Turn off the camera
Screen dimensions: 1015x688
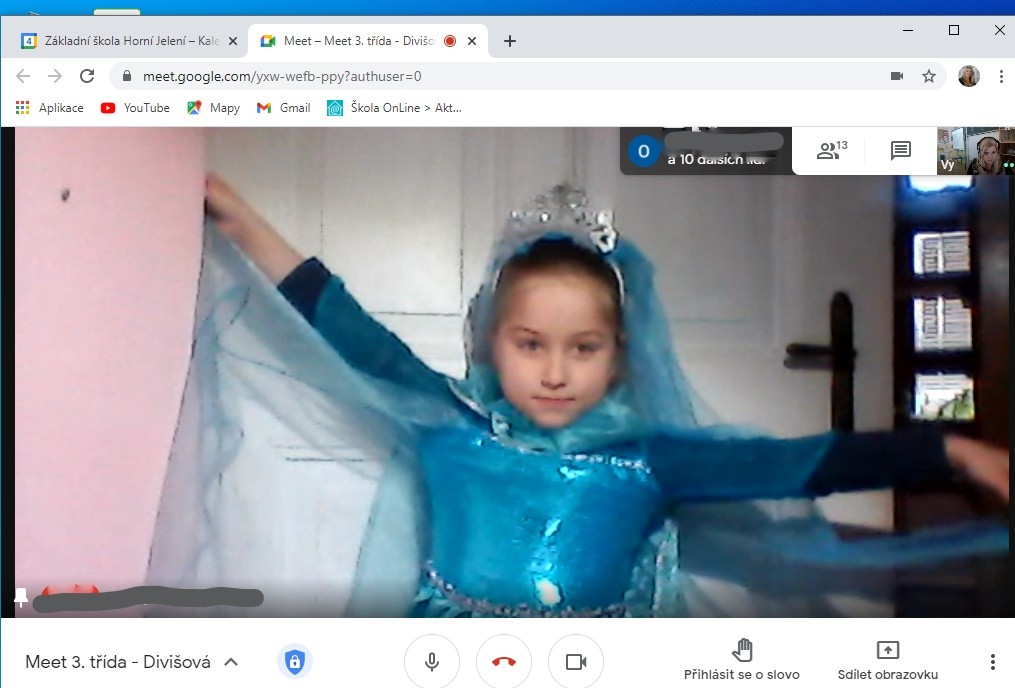coord(576,662)
